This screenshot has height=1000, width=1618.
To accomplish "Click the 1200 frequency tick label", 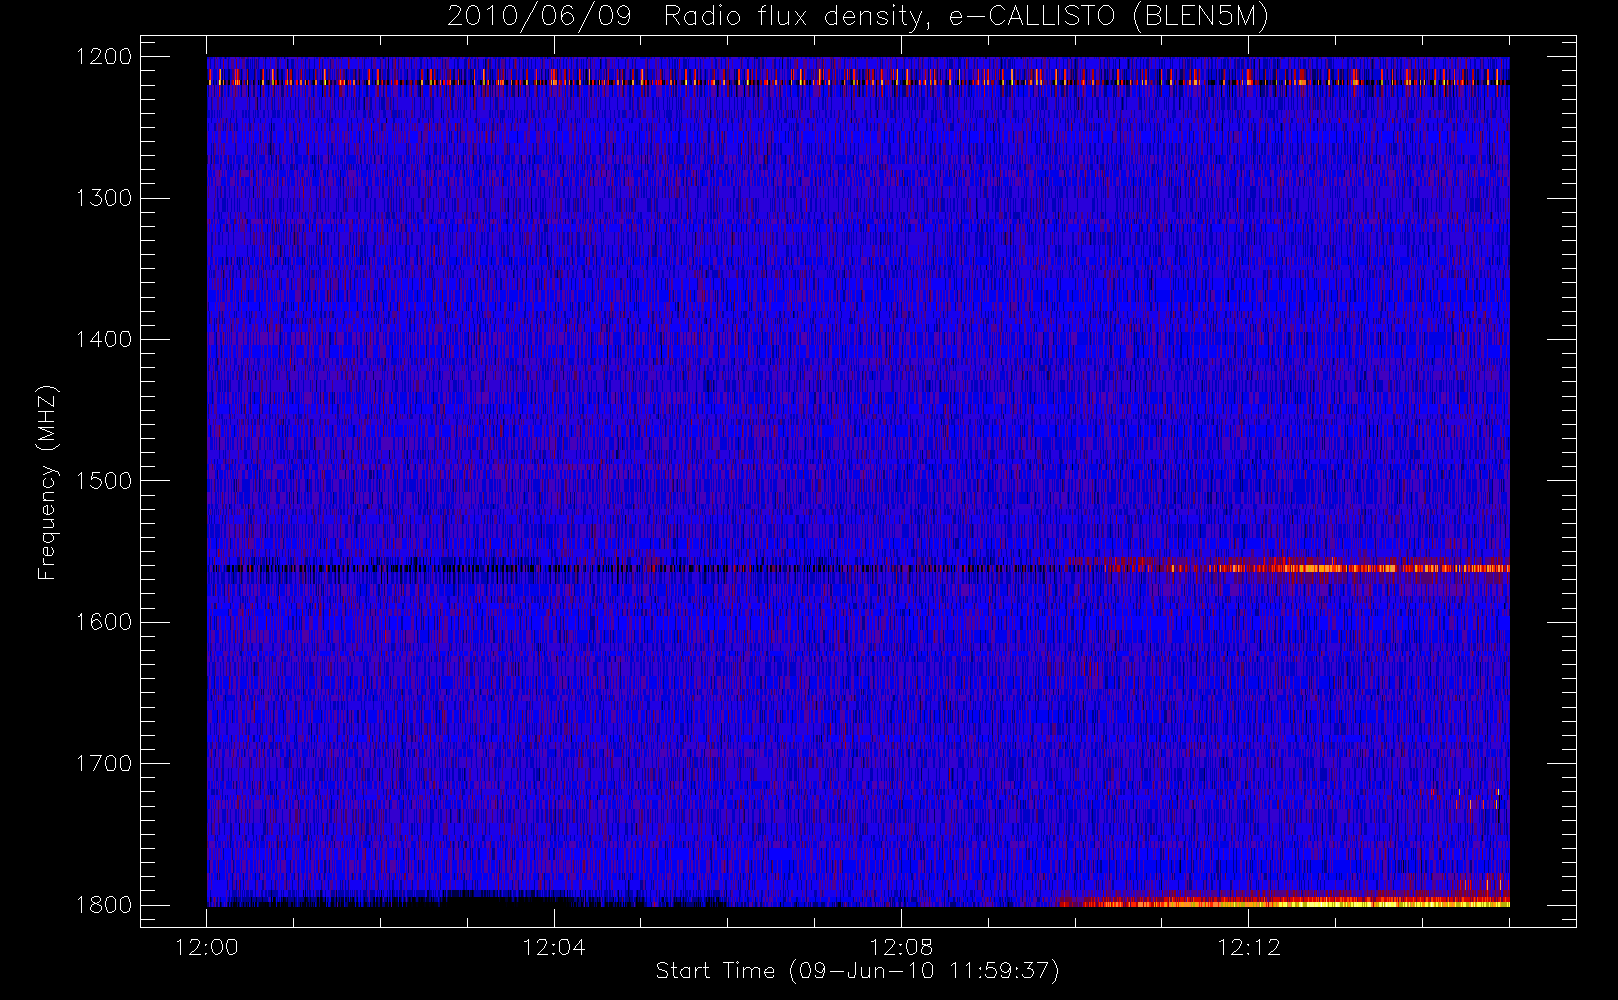I will coord(104,57).
